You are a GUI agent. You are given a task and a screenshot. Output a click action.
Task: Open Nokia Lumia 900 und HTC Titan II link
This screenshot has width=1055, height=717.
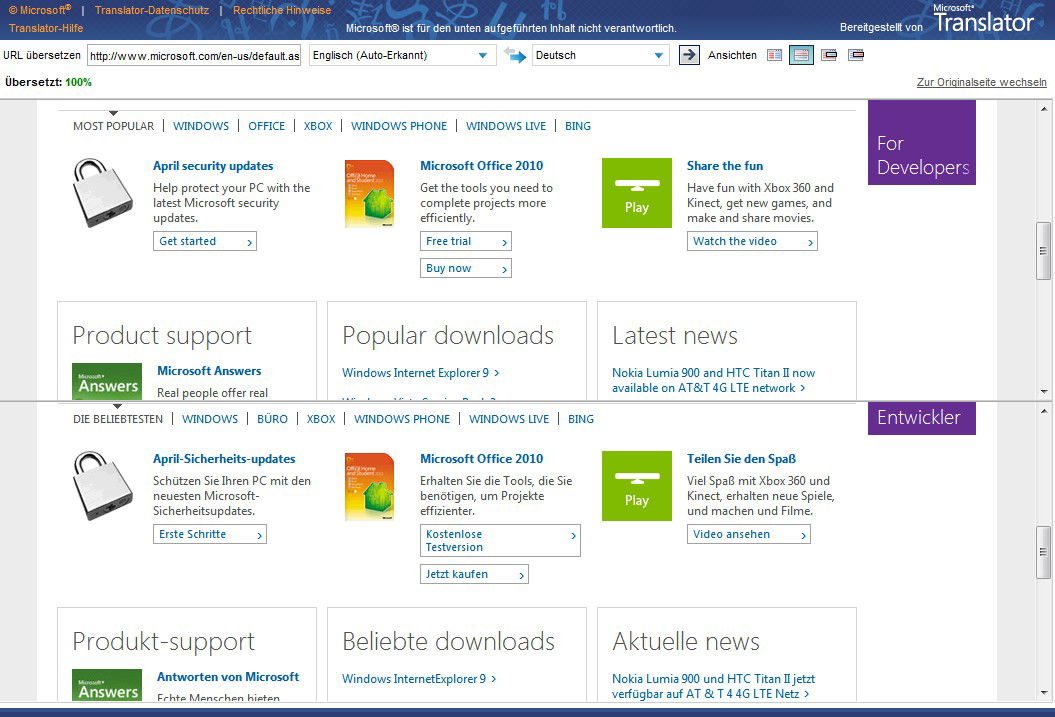click(713, 686)
